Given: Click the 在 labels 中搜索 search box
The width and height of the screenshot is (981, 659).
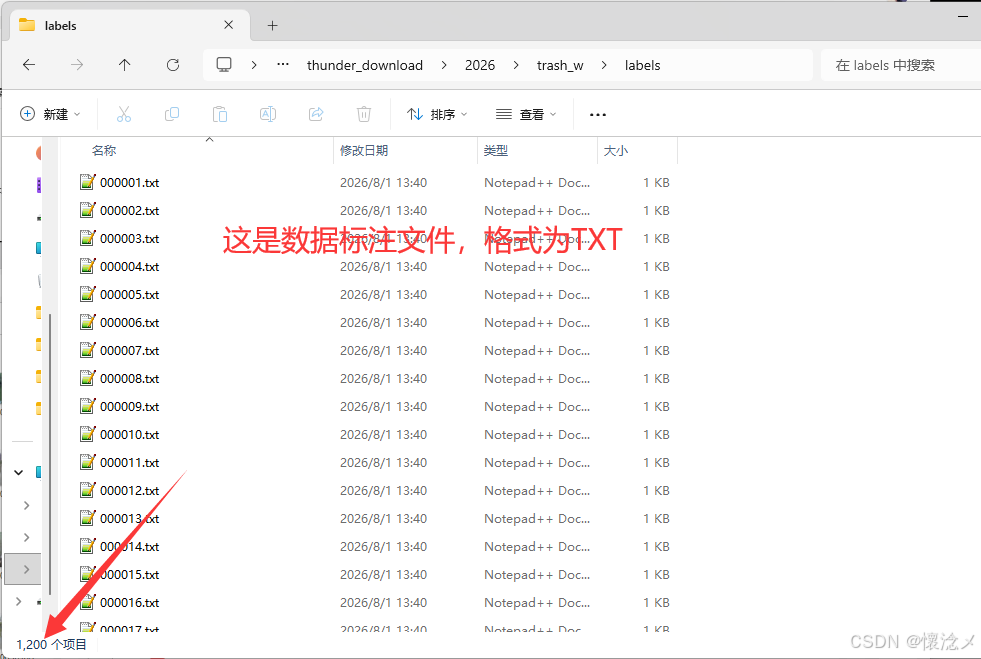Looking at the screenshot, I should (900, 65).
